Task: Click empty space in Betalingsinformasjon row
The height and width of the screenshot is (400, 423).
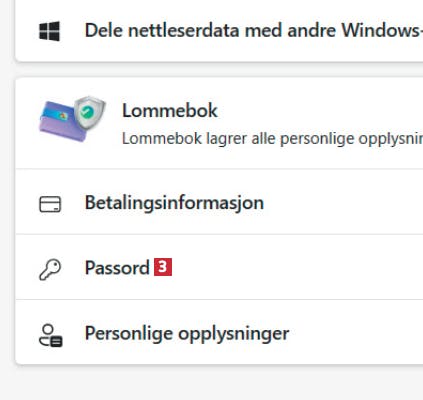Action: click(x=343, y=202)
